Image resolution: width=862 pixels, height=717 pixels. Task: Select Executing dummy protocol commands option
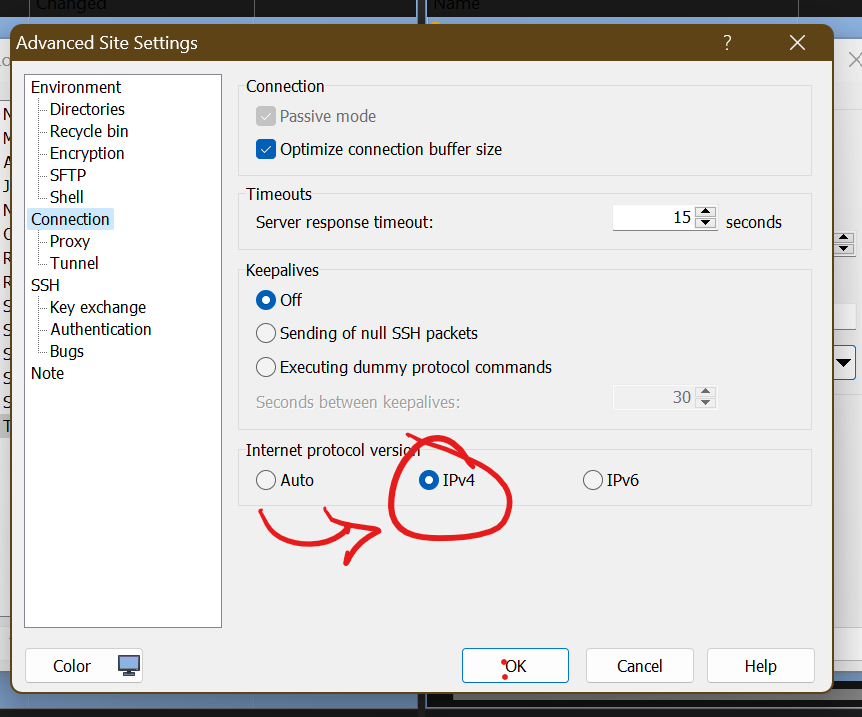click(x=266, y=367)
